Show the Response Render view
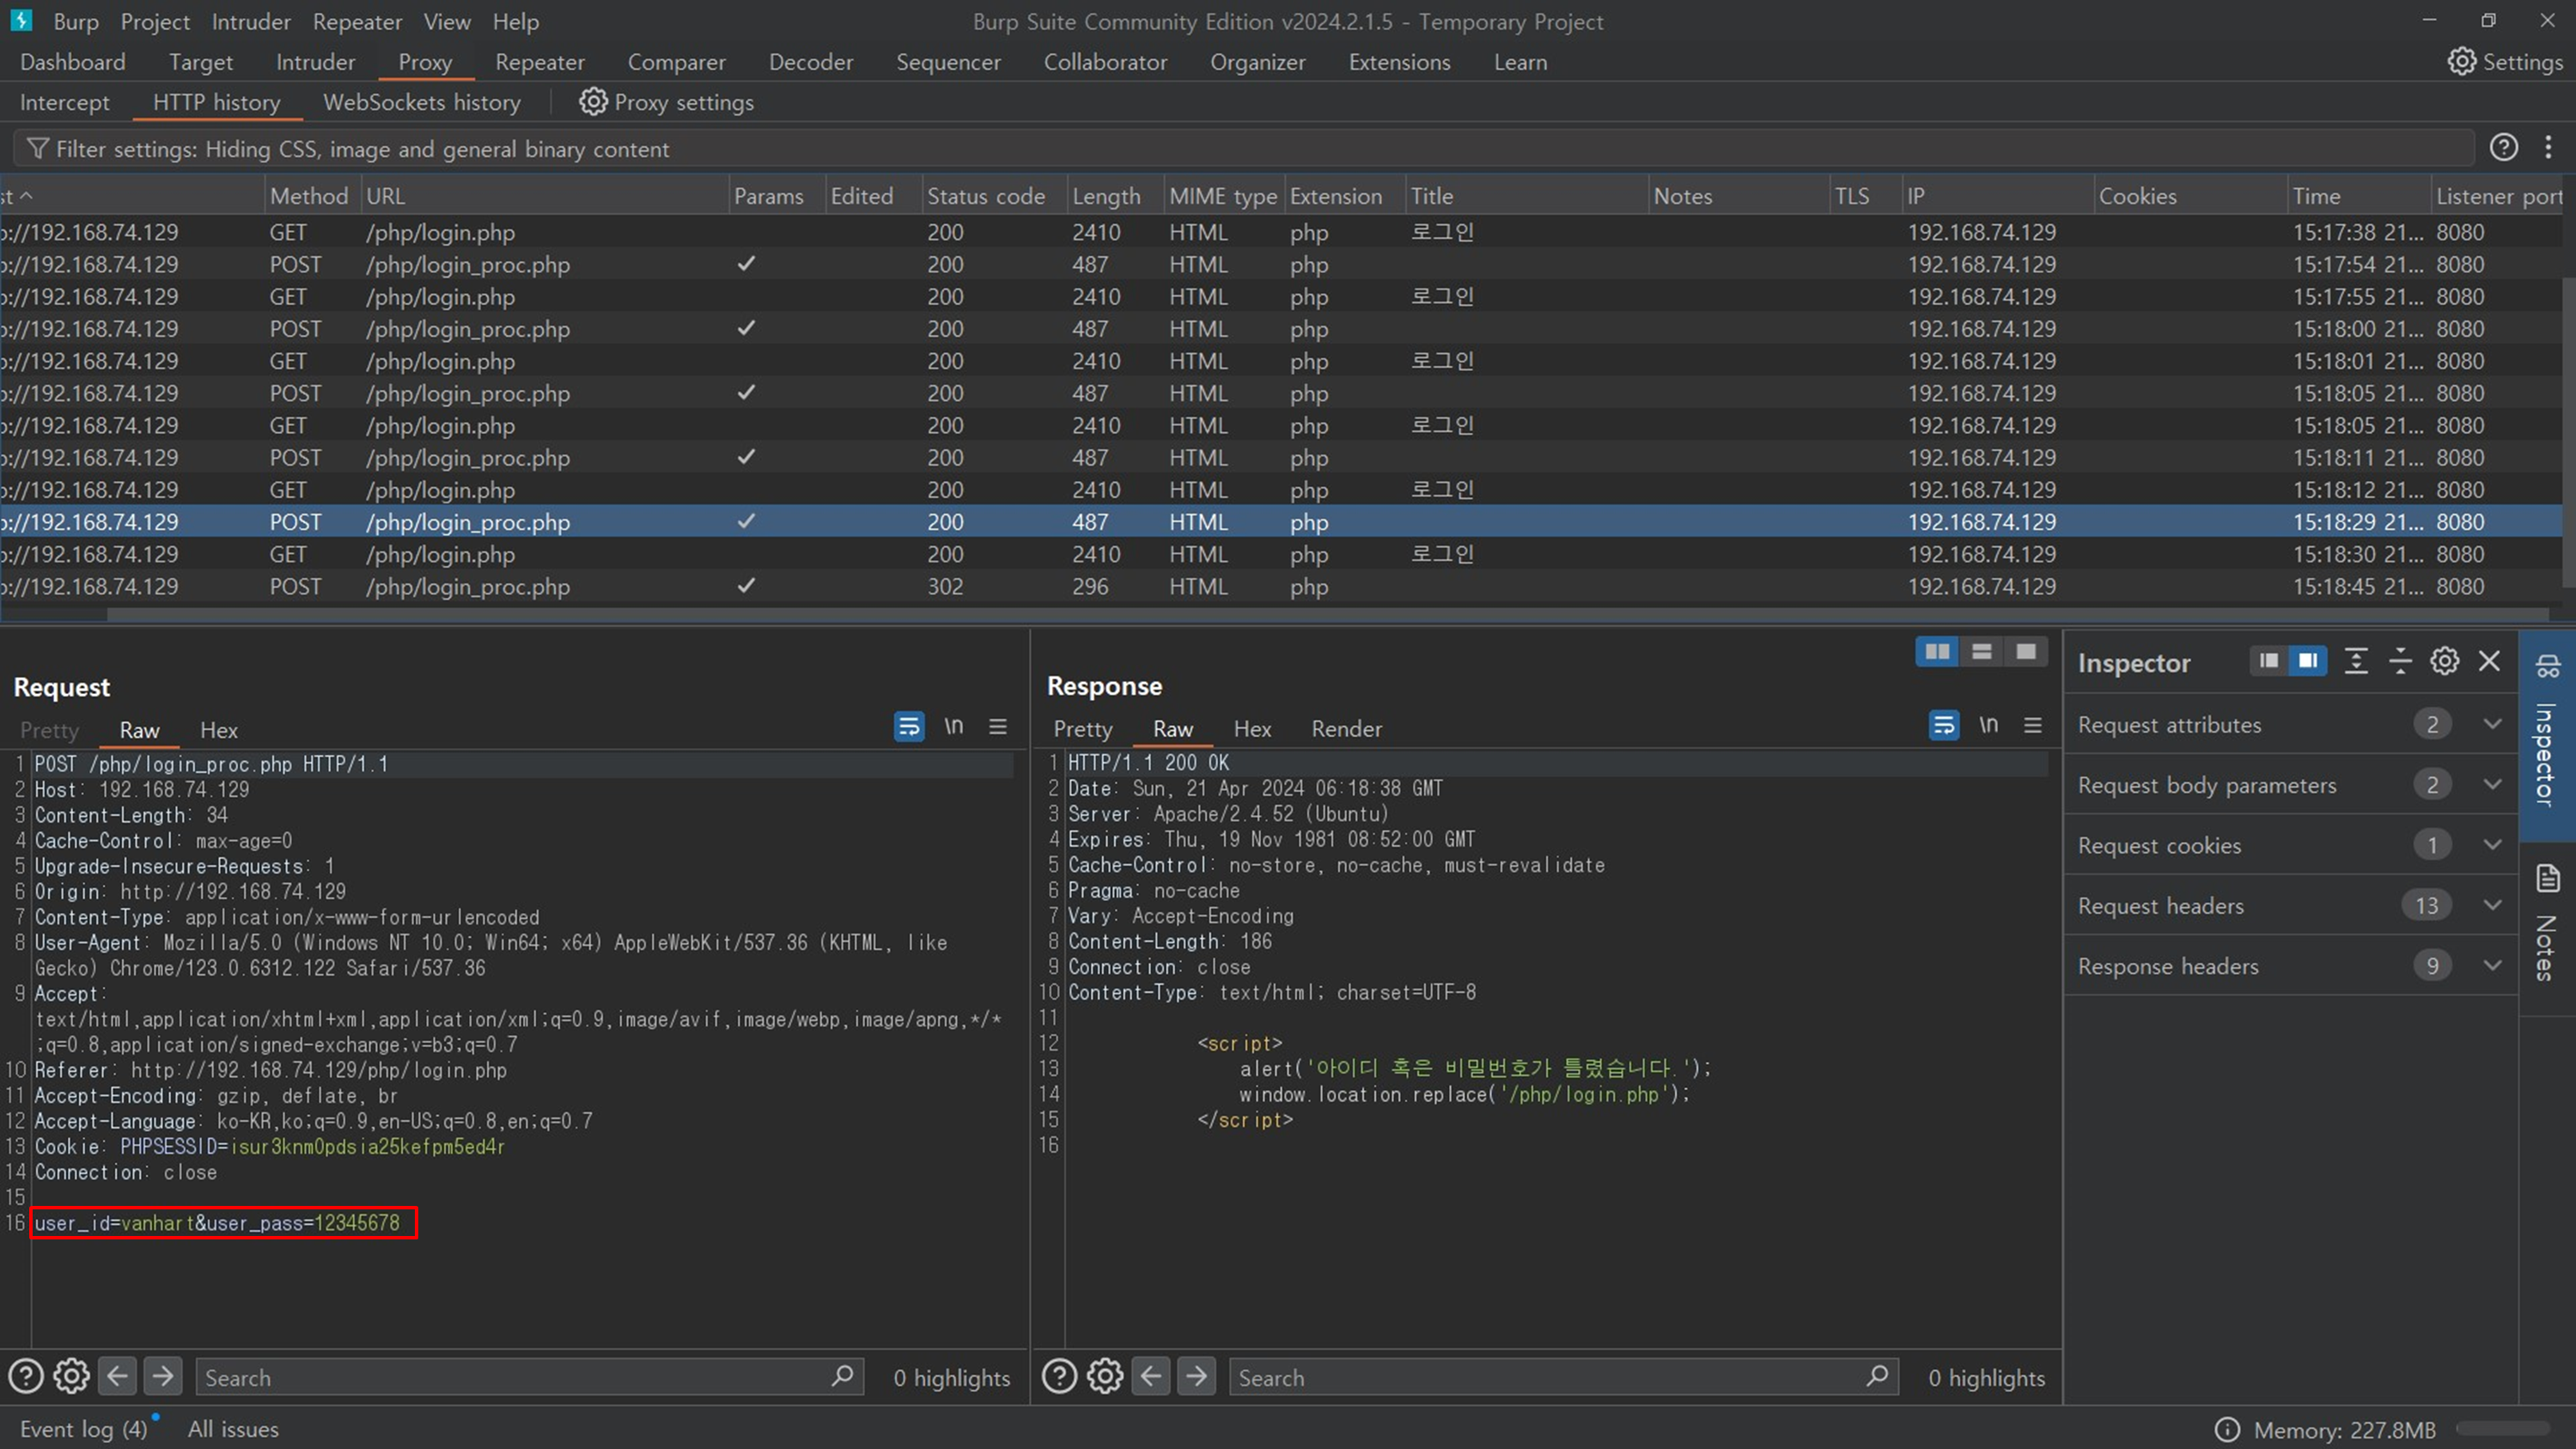 pos(1346,729)
